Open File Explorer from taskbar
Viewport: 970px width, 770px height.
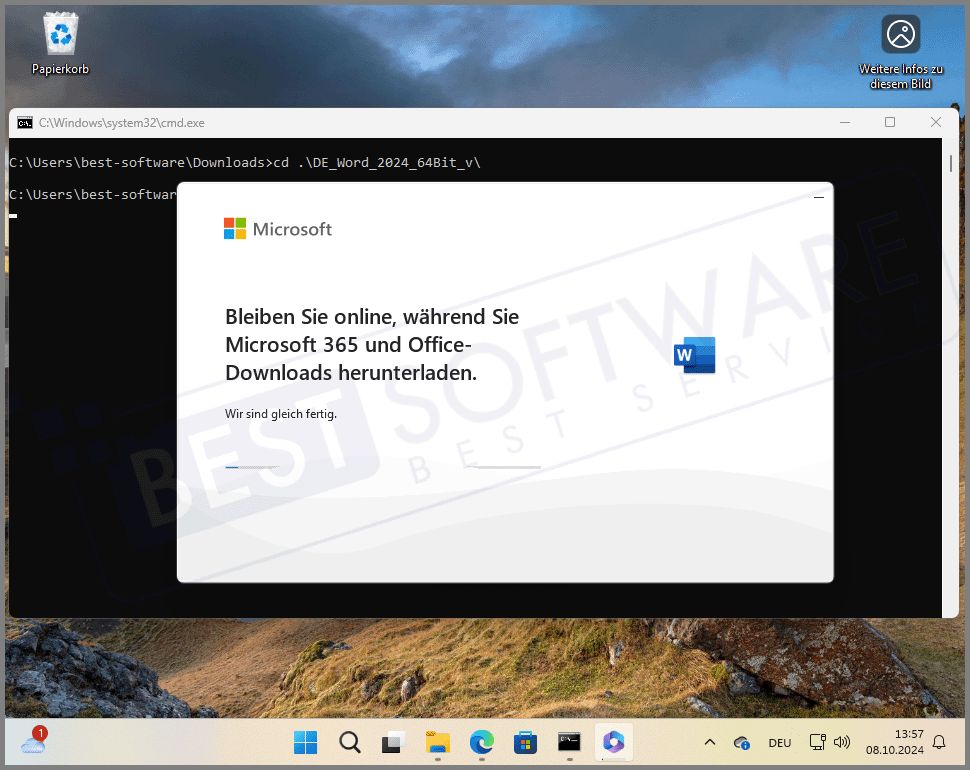(x=437, y=742)
